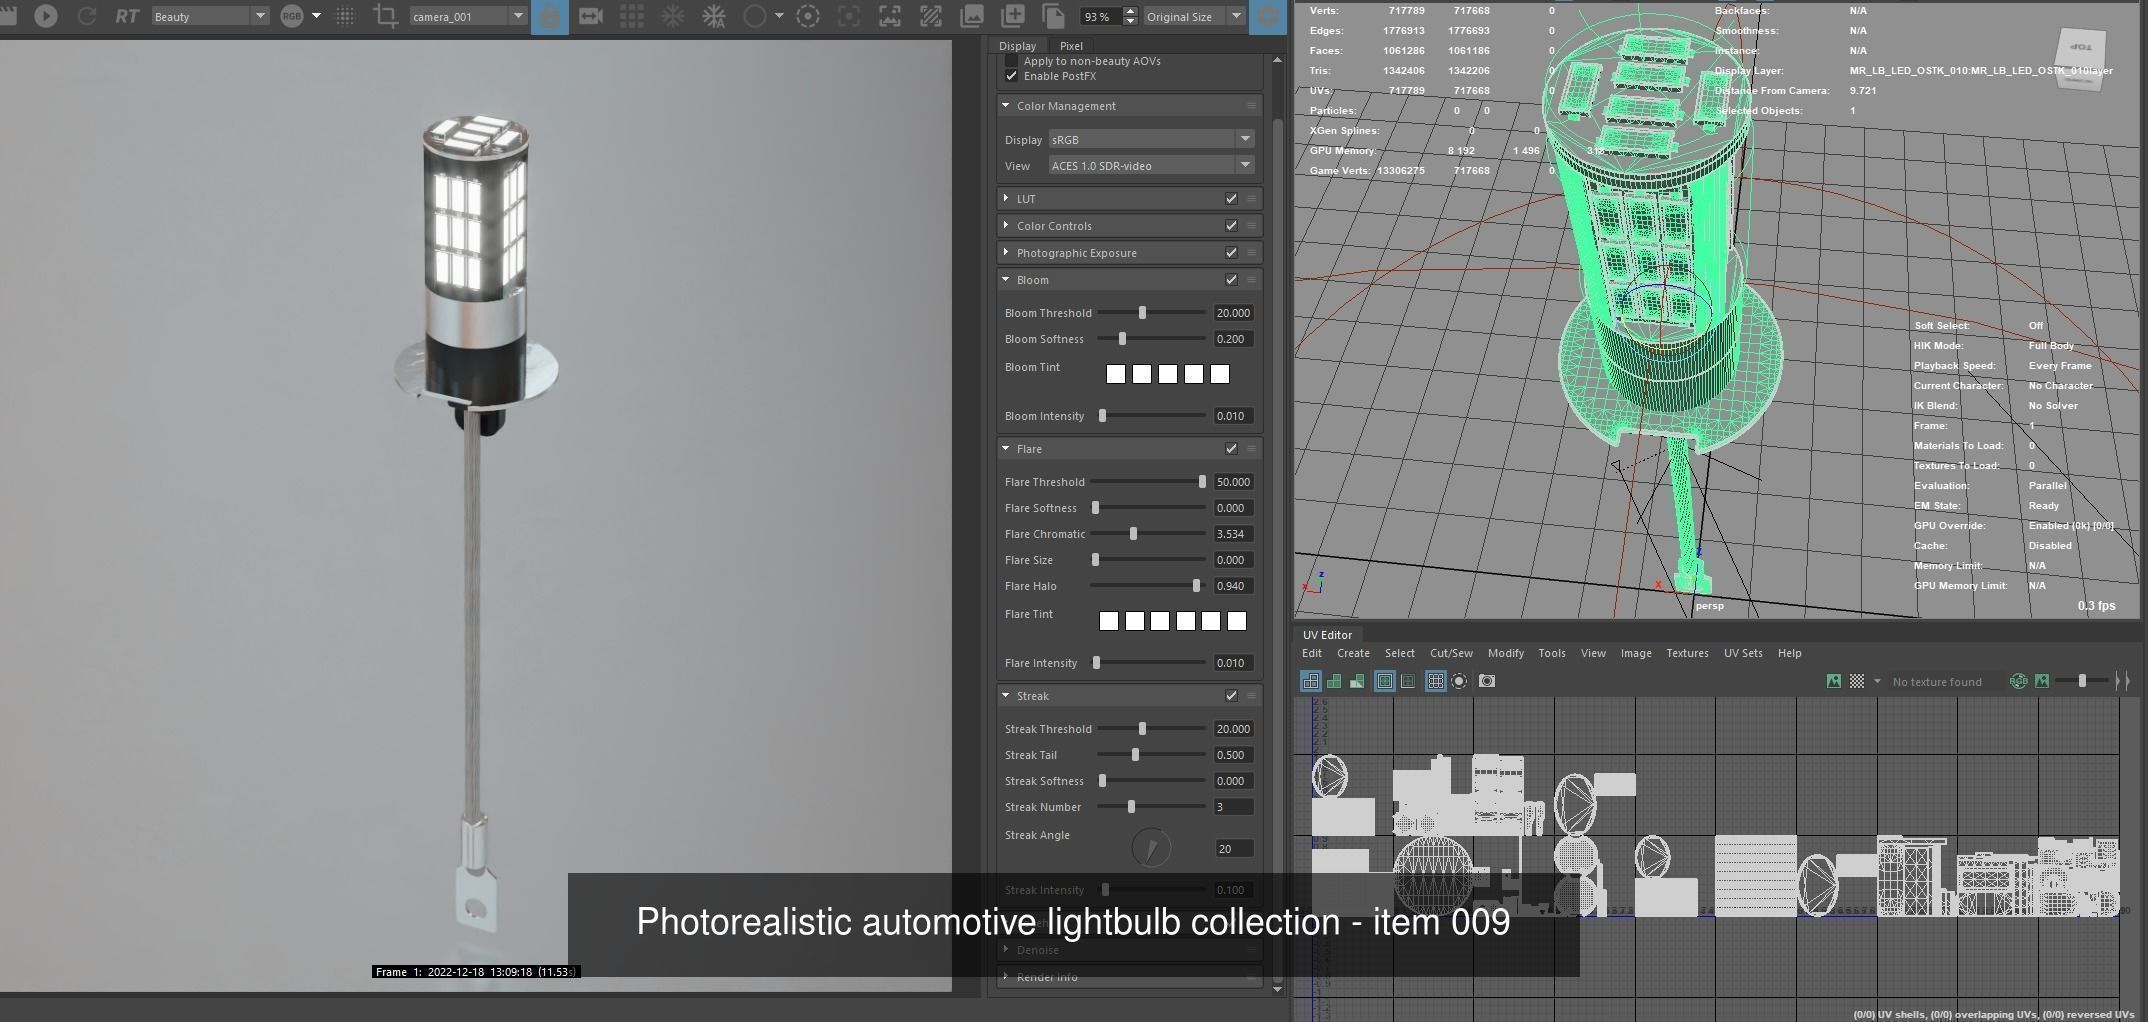The image size is (2148, 1022).
Task: Start the Arnold render with the play icon
Action: click(45, 16)
